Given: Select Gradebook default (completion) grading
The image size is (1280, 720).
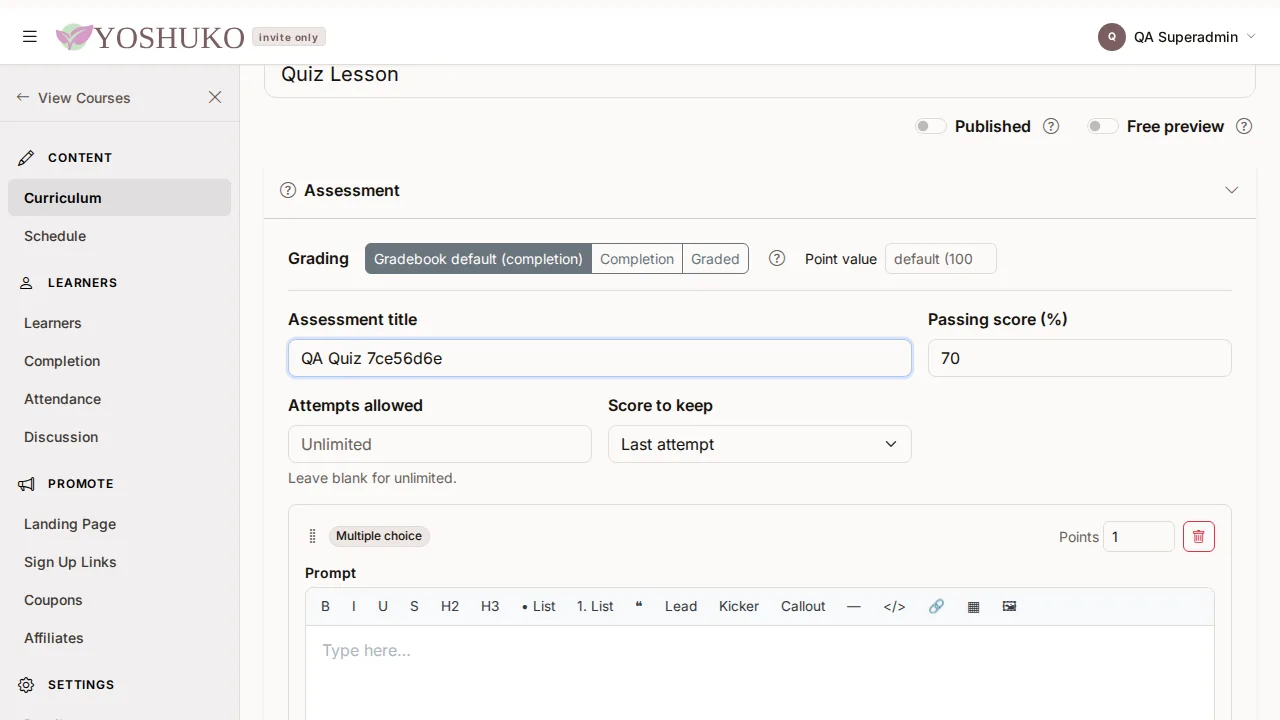Looking at the screenshot, I should [478, 259].
